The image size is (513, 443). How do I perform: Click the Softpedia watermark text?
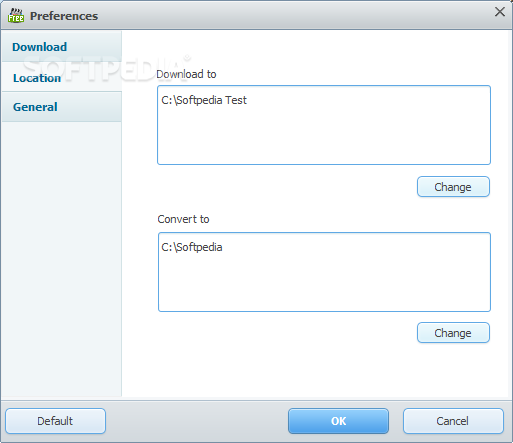pyautogui.click(x=107, y=68)
